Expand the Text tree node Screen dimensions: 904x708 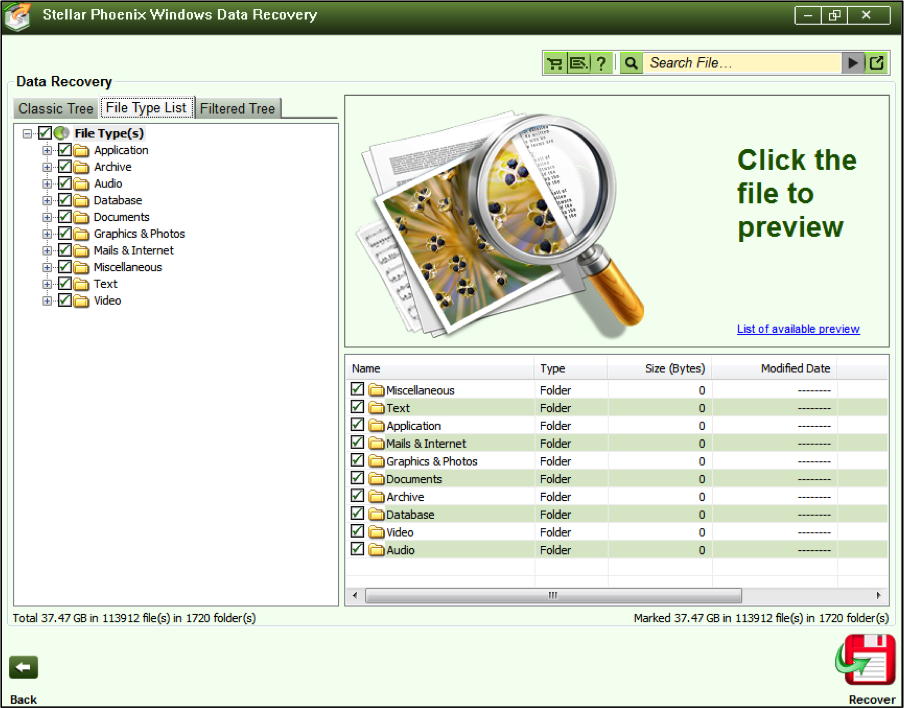click(x=47, y=284)
